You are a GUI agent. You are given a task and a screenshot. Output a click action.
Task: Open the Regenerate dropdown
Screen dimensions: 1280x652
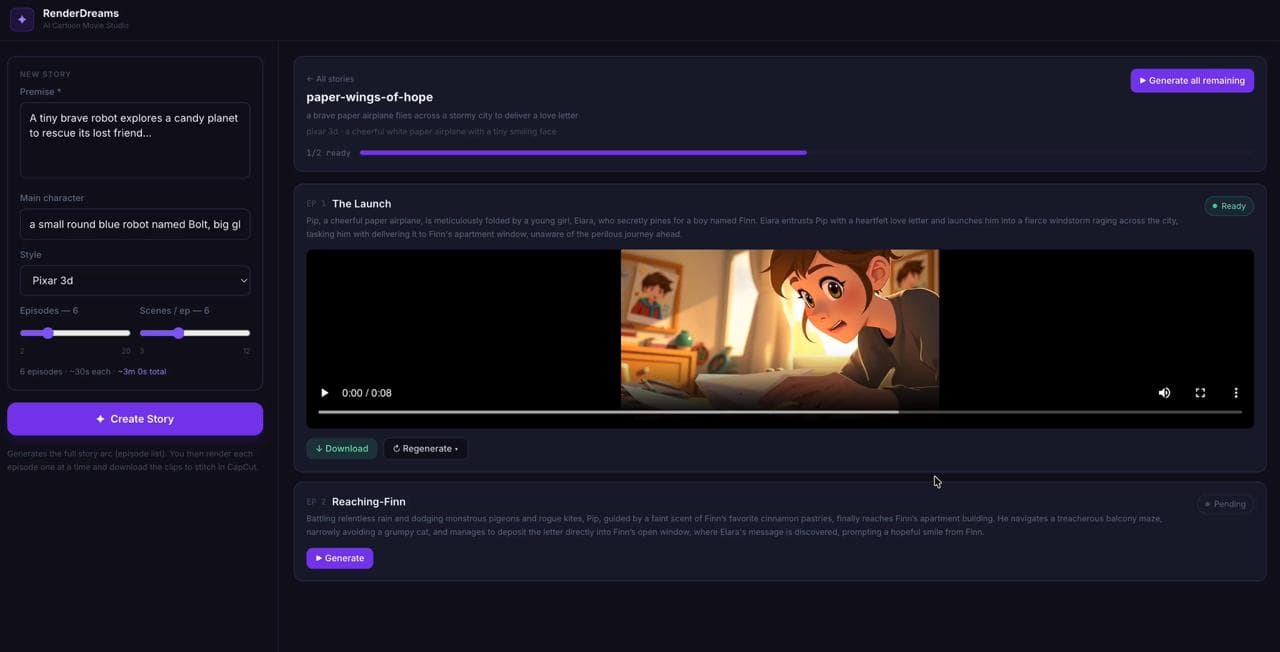pos(426,449)
